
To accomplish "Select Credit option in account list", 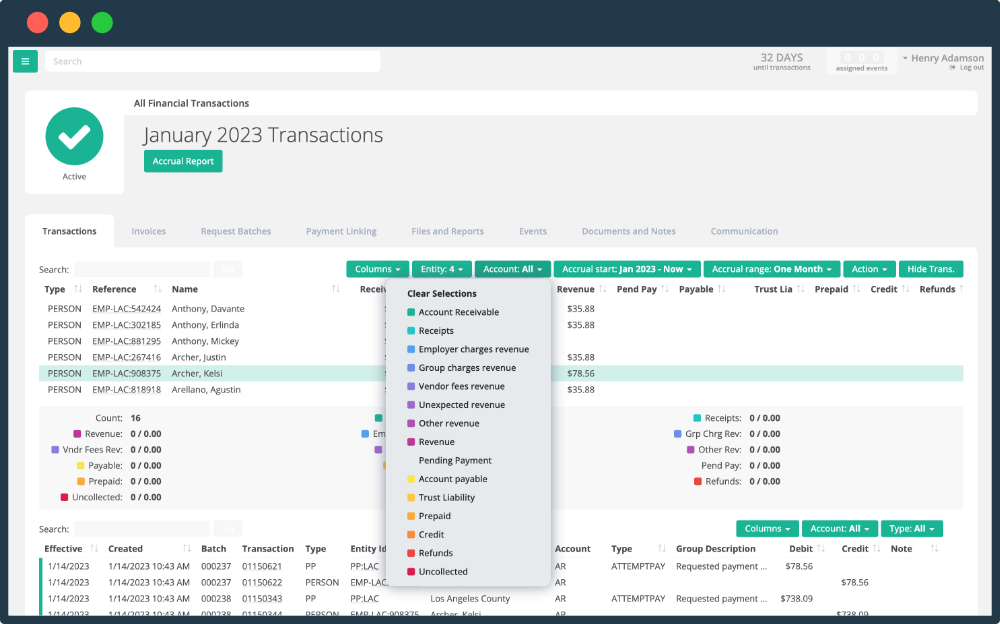I will tap(426, 534).
